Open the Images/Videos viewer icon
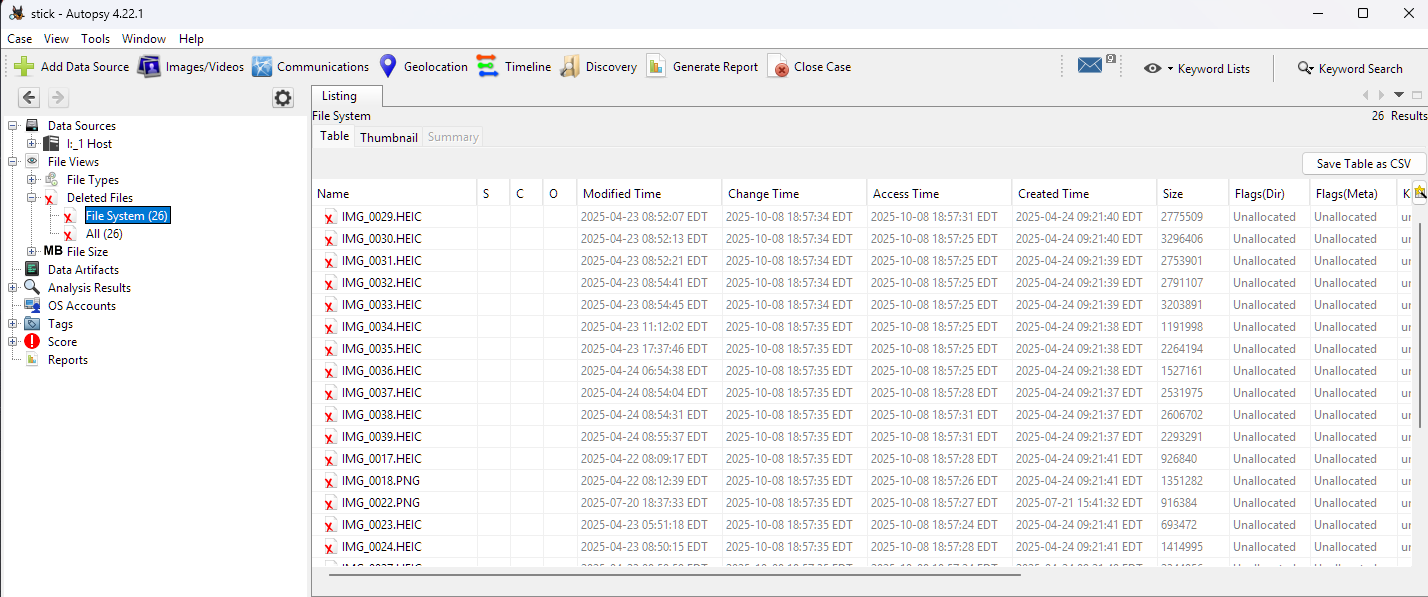 tap(149, 67)
